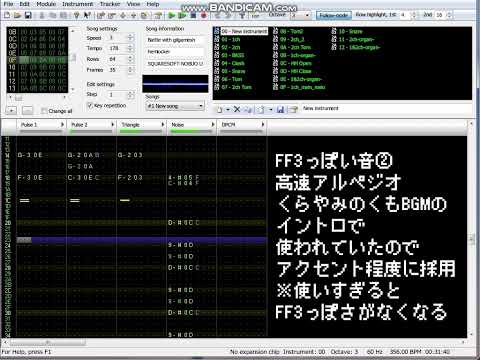Open the Edit menu
The height and width of the screenshot is (360, 480).
click(25, 4)
